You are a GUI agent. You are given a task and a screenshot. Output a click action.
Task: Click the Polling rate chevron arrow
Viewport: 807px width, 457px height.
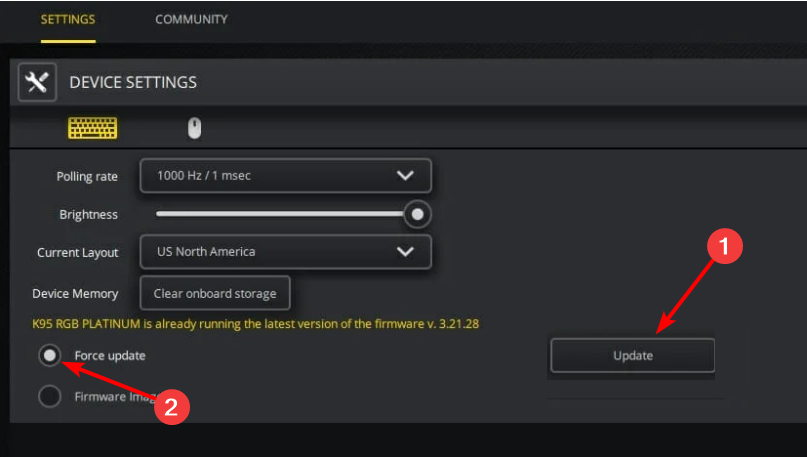click(406, 175)
